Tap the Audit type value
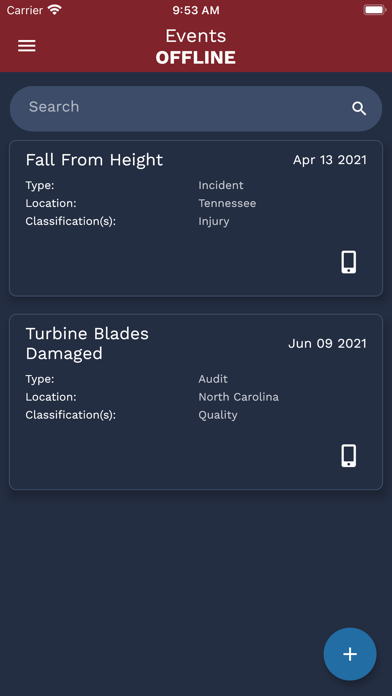 213,379
